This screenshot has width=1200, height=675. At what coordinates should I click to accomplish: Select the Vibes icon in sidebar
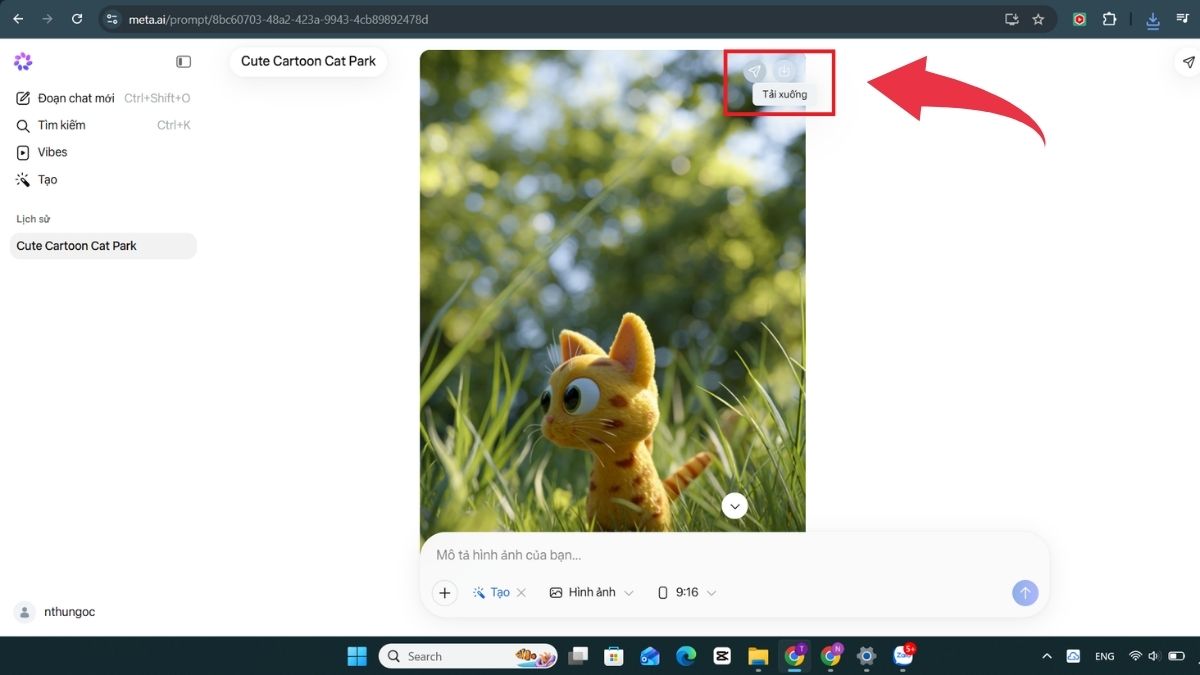point(24,152)
